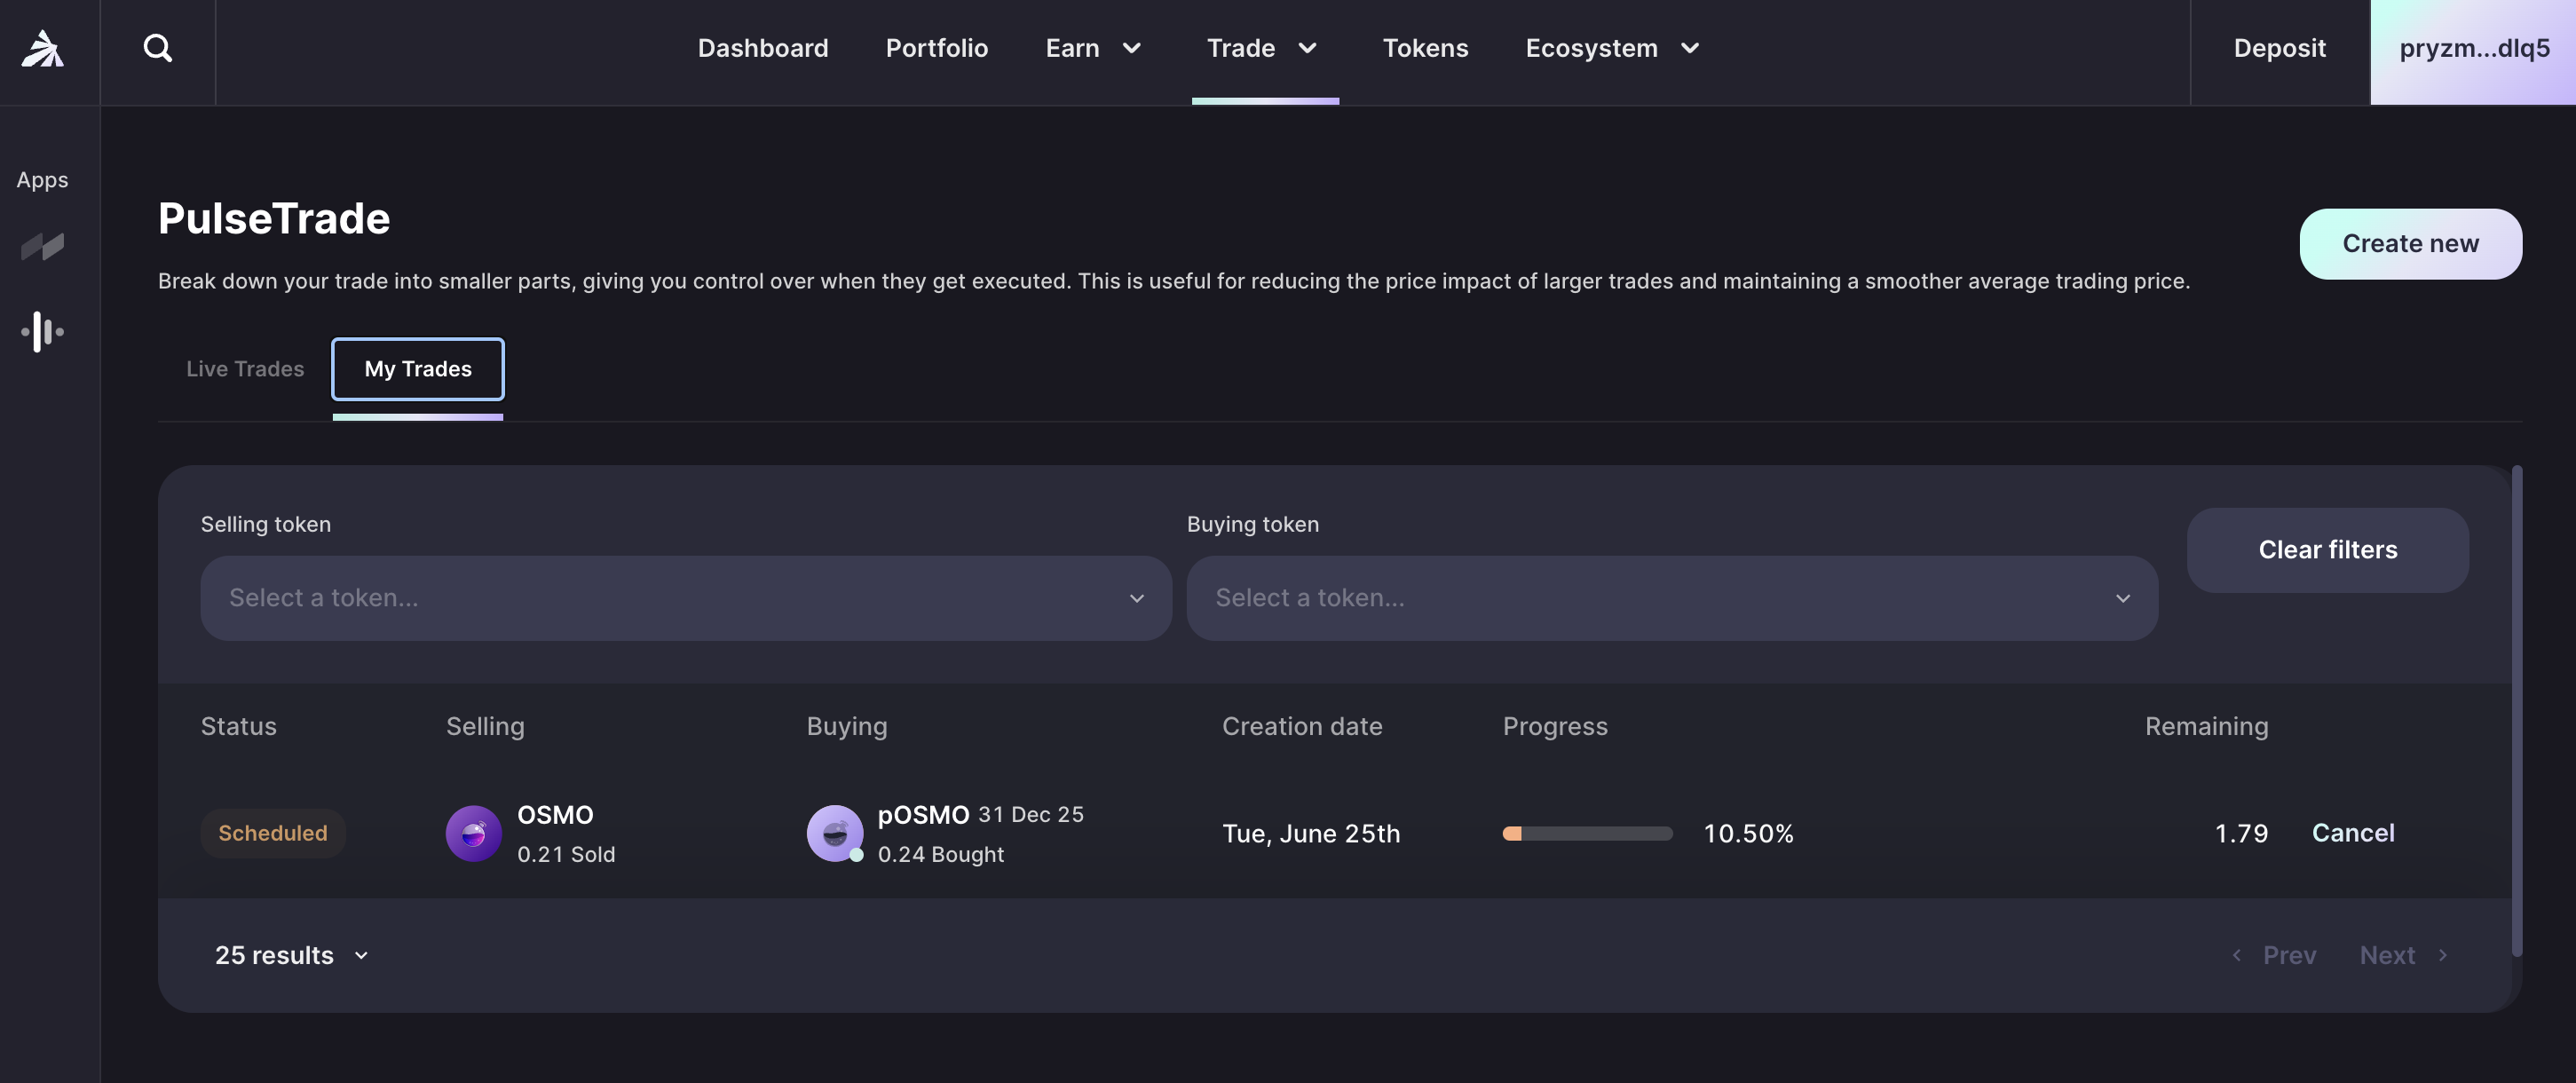Click the Buying column header
Screen dimensions: 2576x1083
click(x=847, y=726)
